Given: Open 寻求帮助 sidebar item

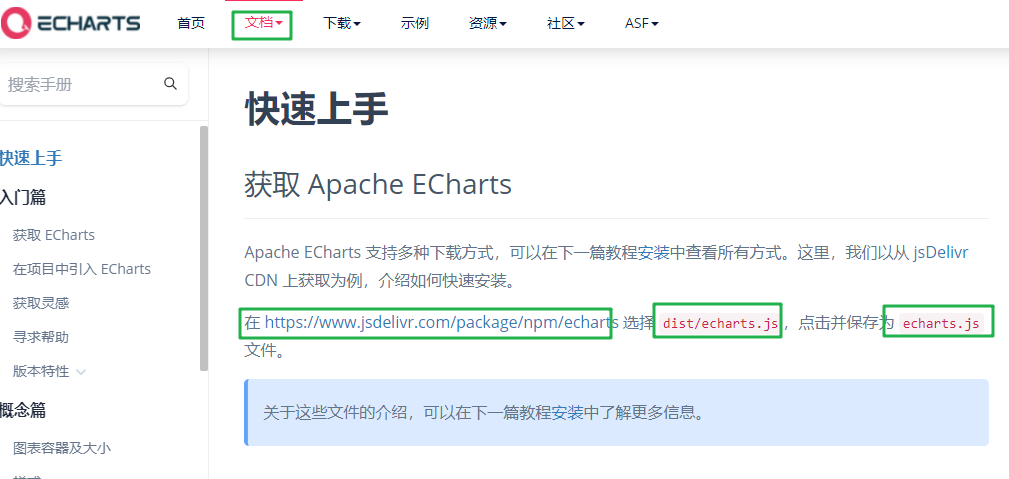Looking at the screenshot, I should pos(41,337).
